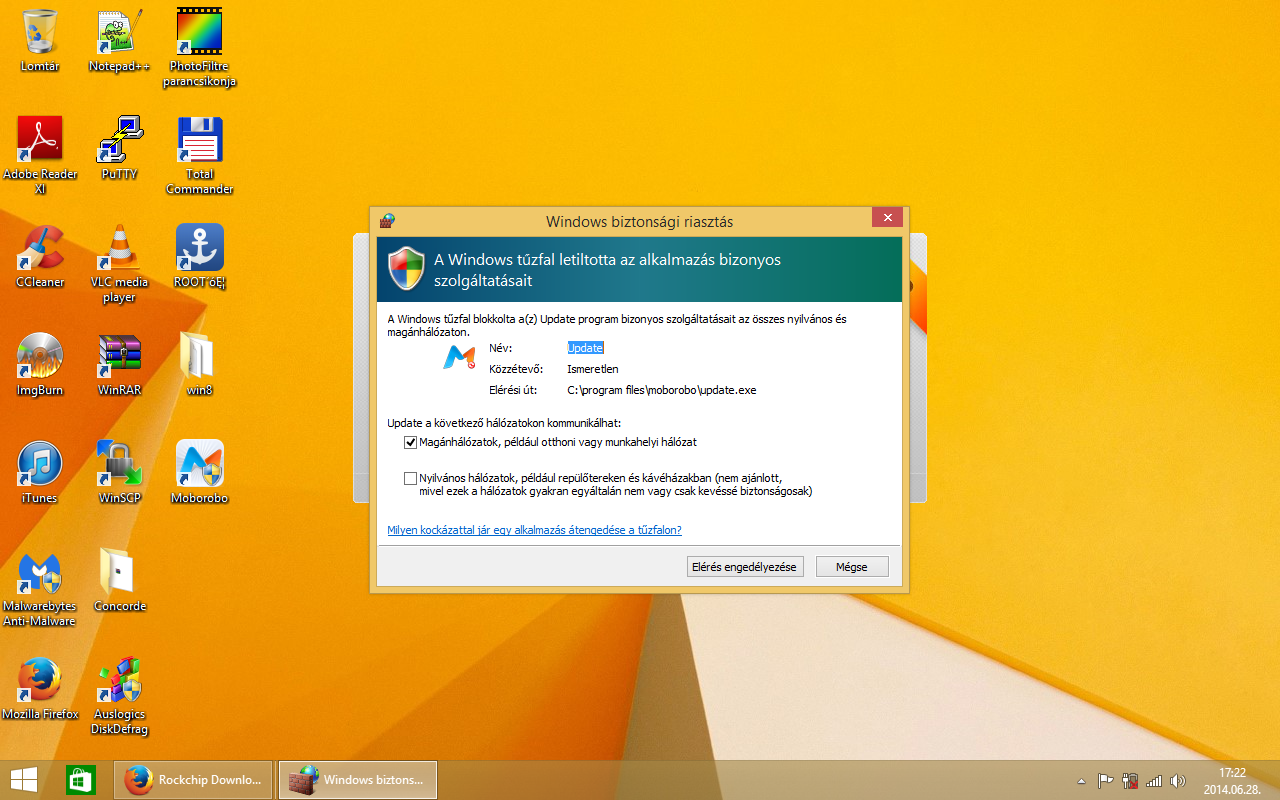Select the iTunes desktop icon
The width and height of the screenshot is (1280, 800).
point(40,464)
